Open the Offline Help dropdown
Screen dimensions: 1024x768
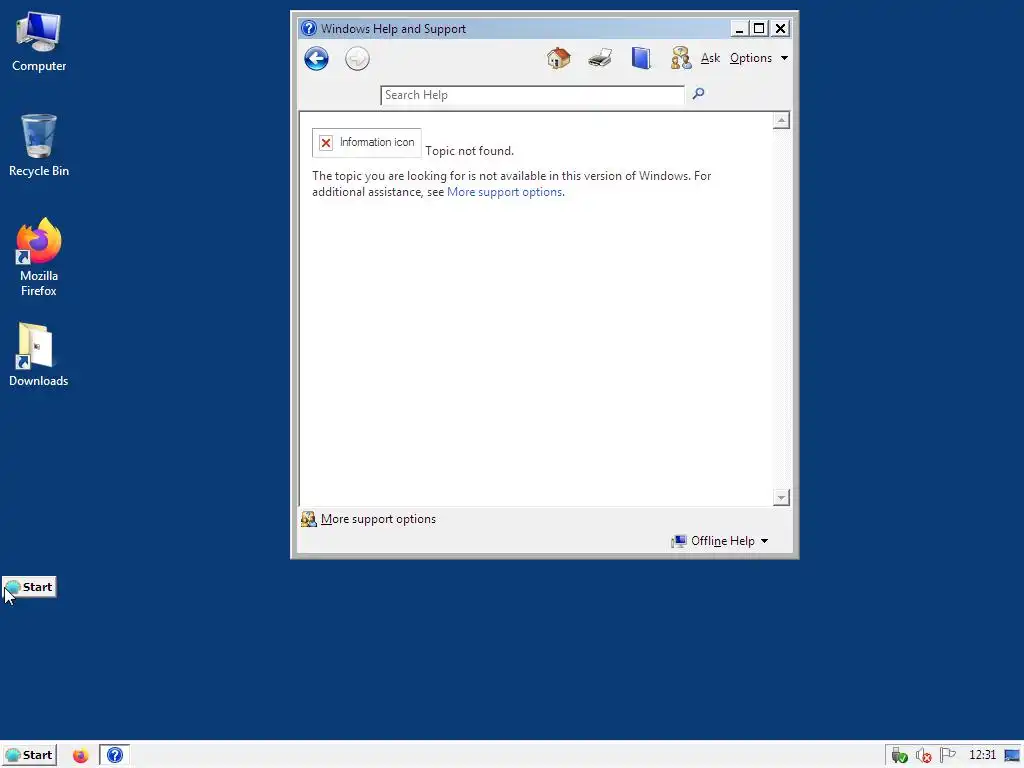click(x=720, y=541)
